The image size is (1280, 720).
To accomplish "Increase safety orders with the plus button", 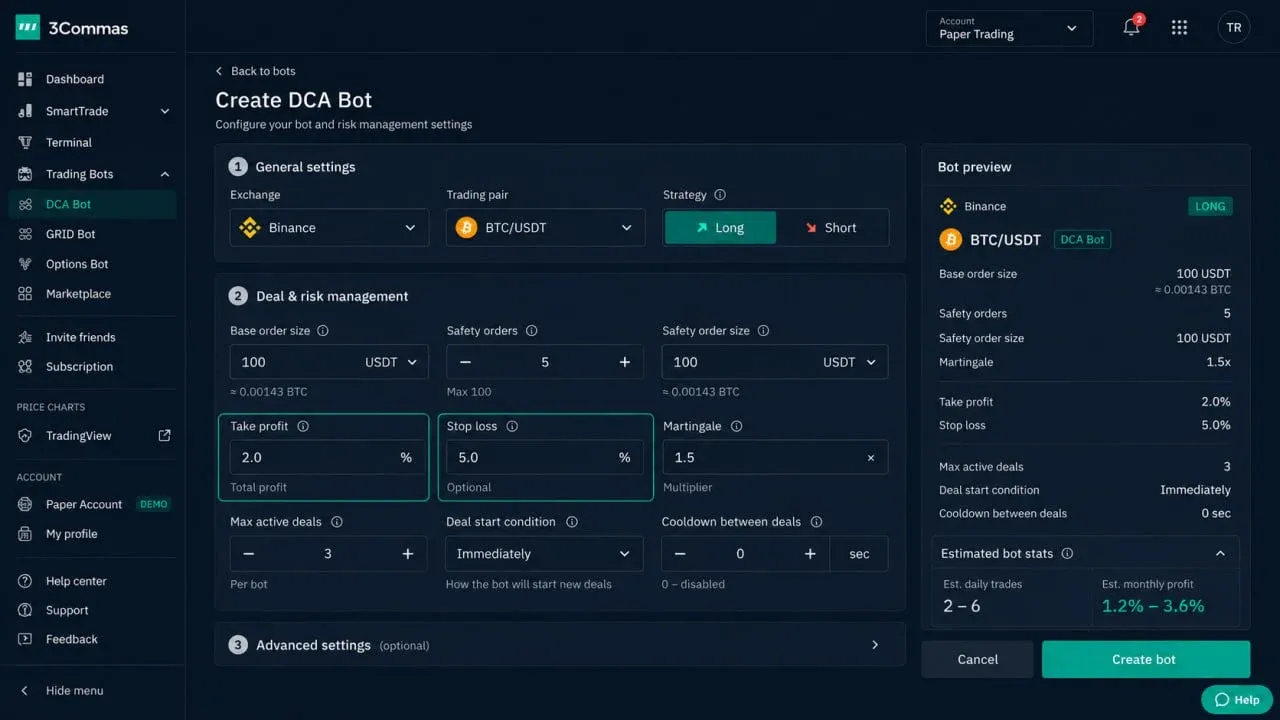I will click(x=625, y=362).
